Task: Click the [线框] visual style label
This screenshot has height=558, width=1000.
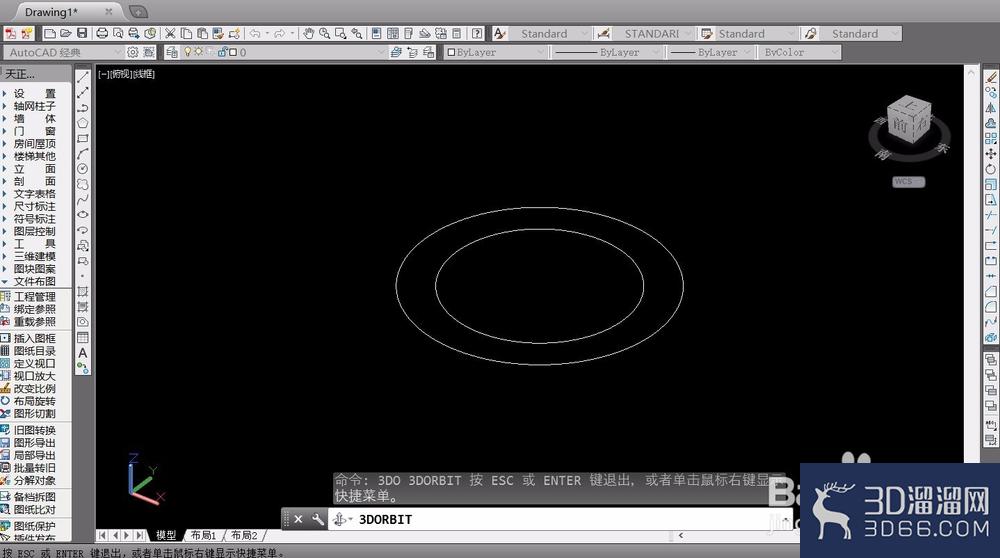Action: (x=143, y=74)
